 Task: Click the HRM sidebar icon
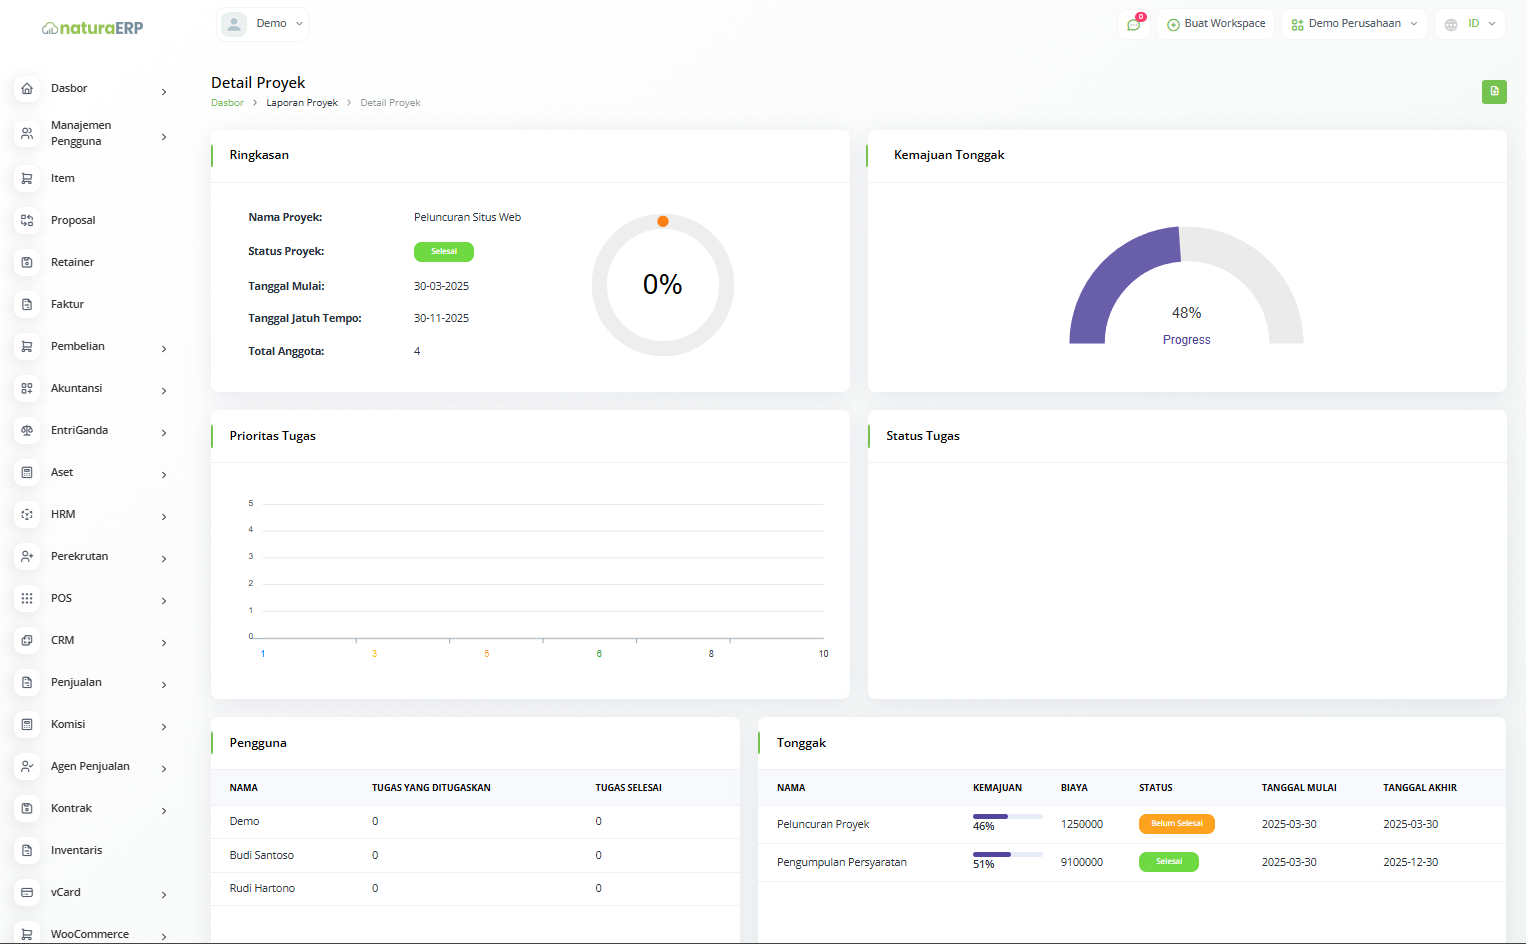pyautogui.click(x=27, y=515)
